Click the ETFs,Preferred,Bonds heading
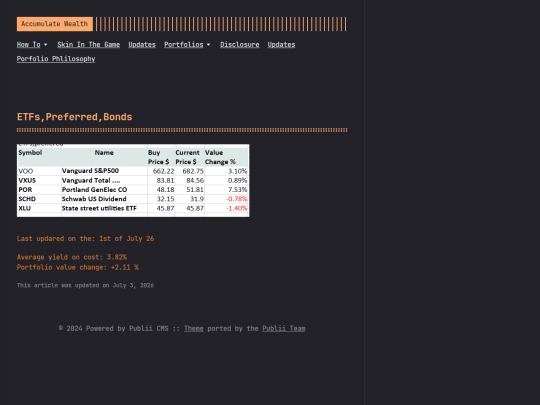 tap(74, 117)
